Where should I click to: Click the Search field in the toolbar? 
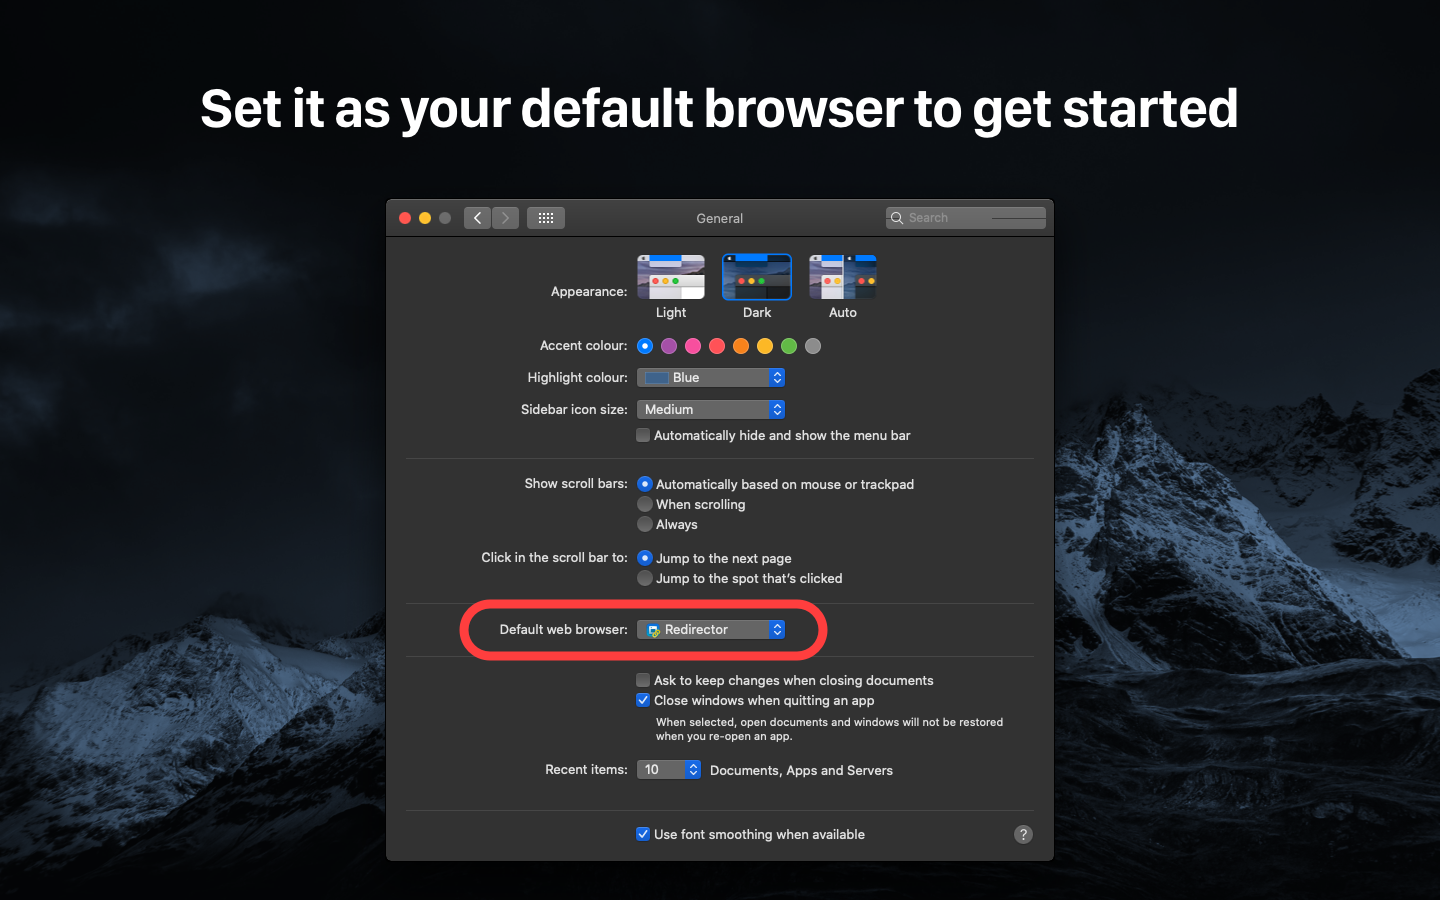click(x=966, y=218)
